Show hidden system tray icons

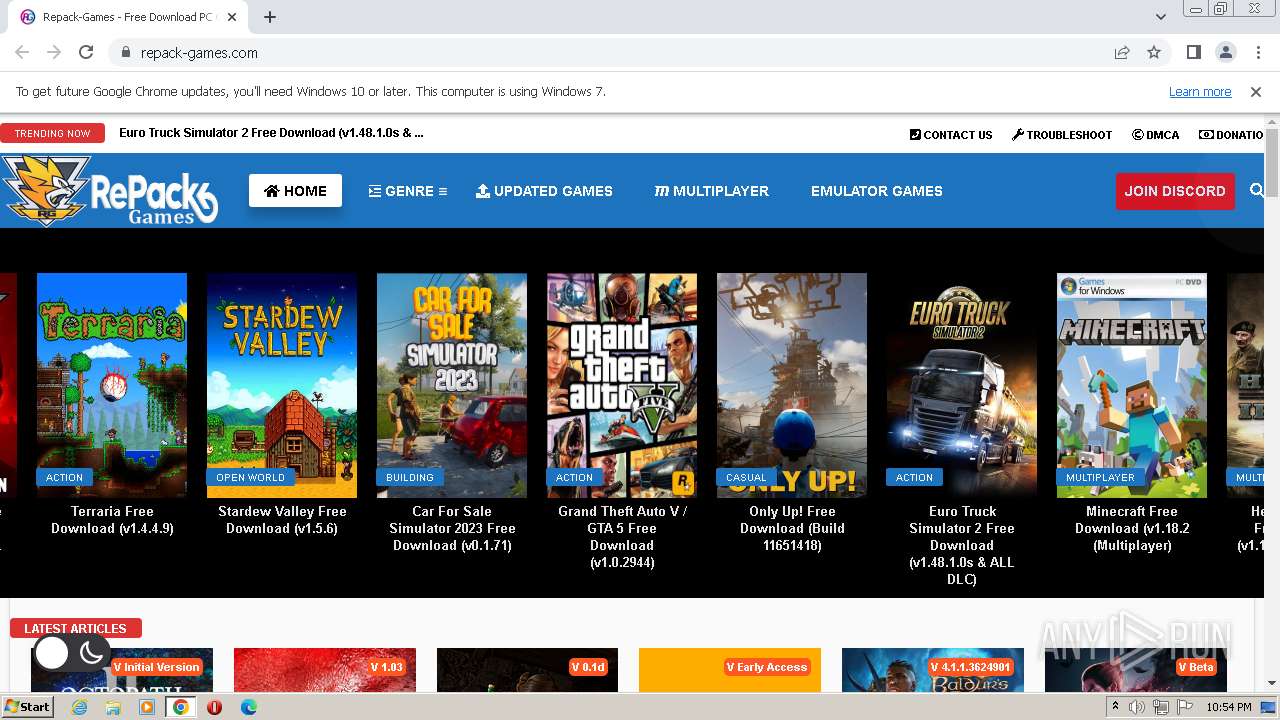tap(1116, 707)
